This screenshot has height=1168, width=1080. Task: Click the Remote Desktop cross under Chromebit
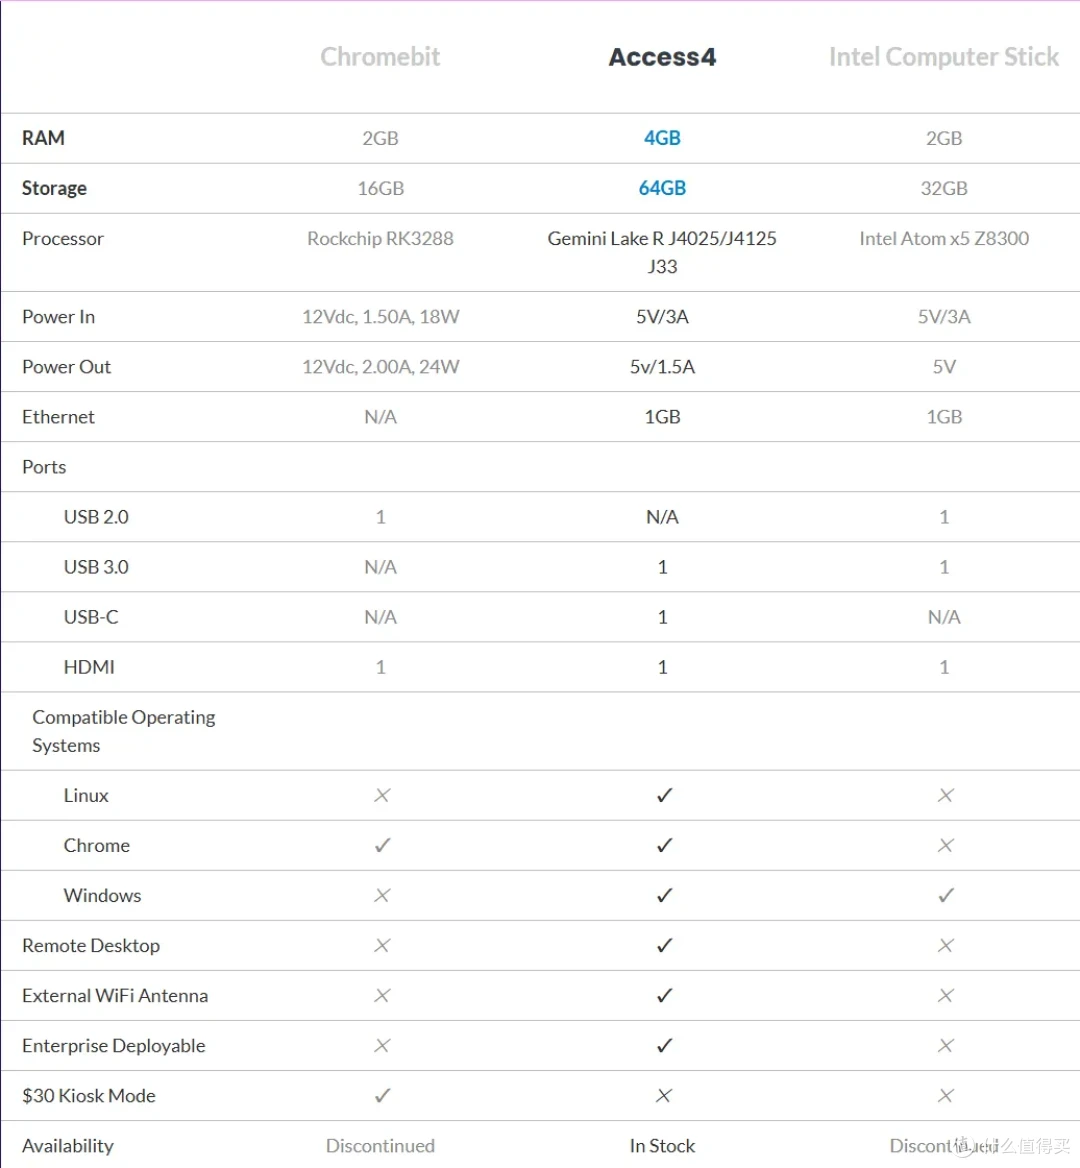point(382,945)
